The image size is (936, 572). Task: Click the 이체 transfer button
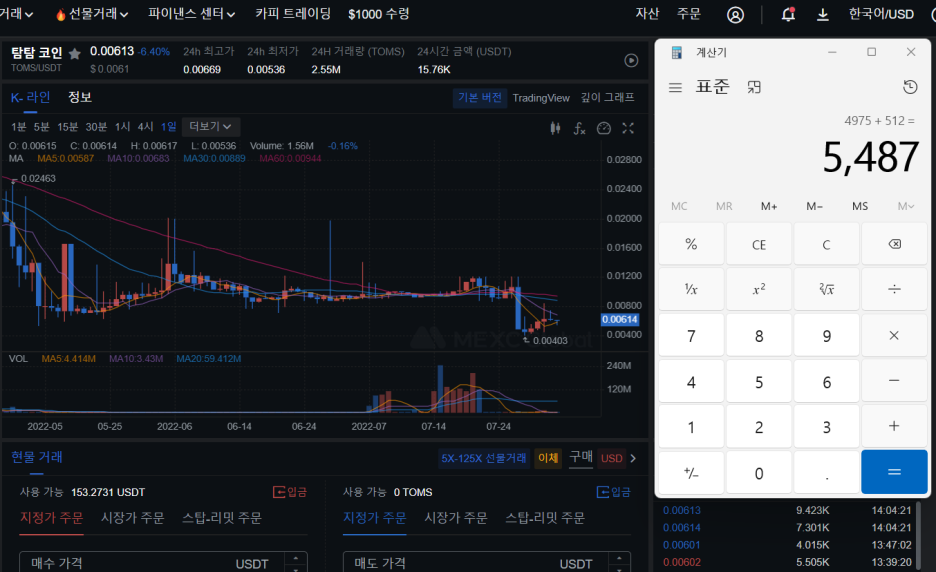(x=548, y=458)
